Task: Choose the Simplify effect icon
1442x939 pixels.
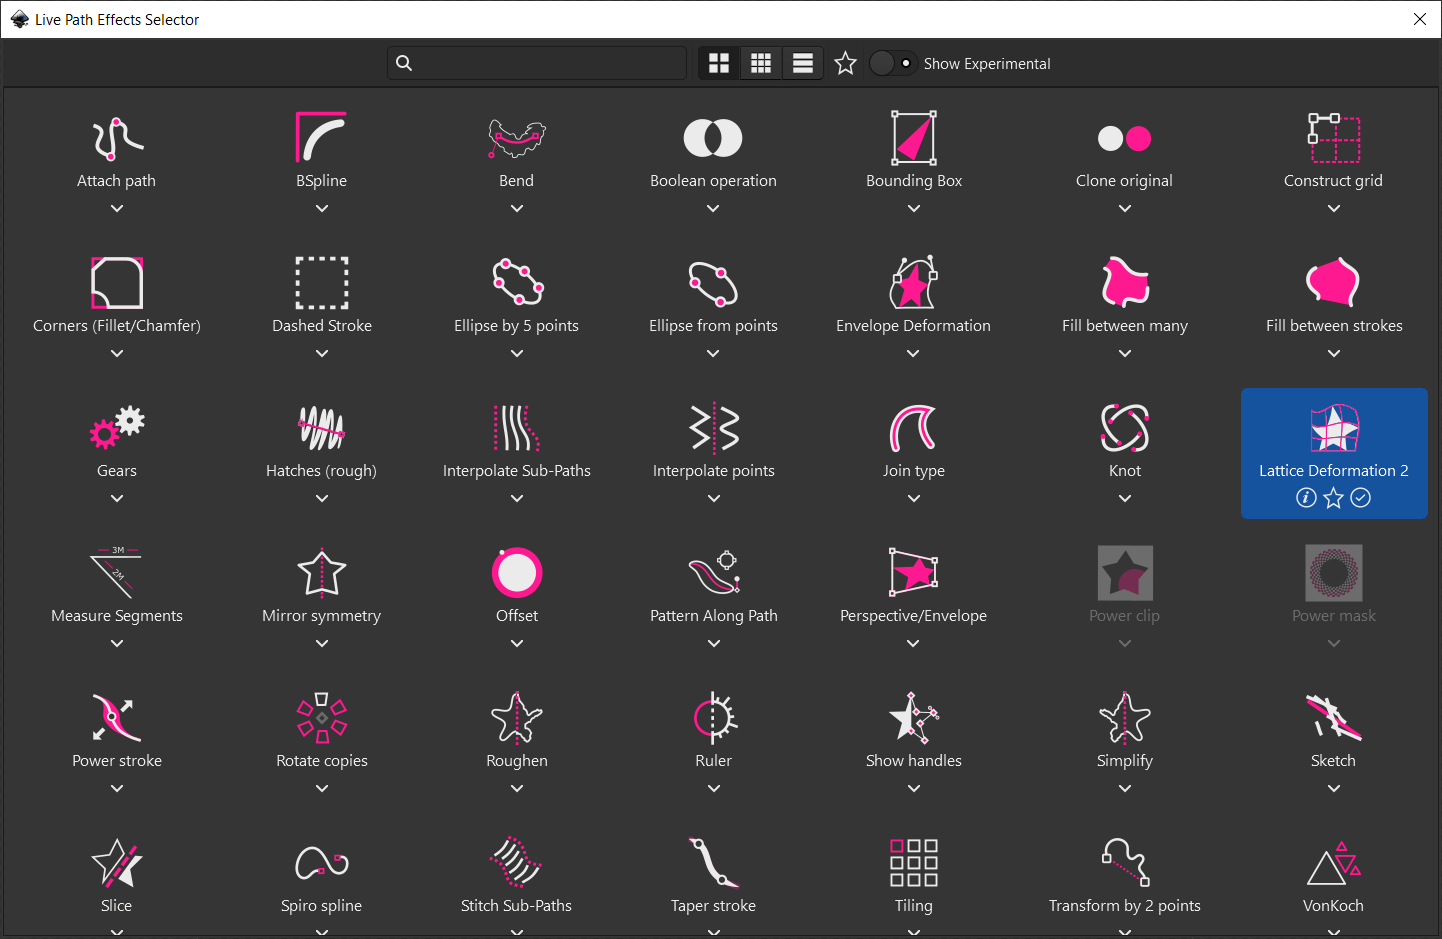Action: point(1125,718)
